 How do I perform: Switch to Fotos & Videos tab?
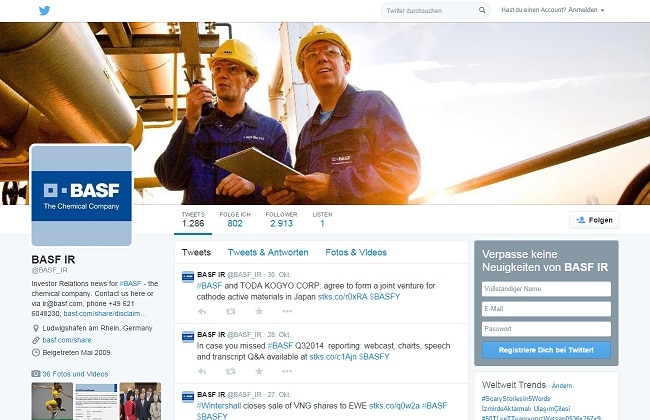tap(356, 252)
